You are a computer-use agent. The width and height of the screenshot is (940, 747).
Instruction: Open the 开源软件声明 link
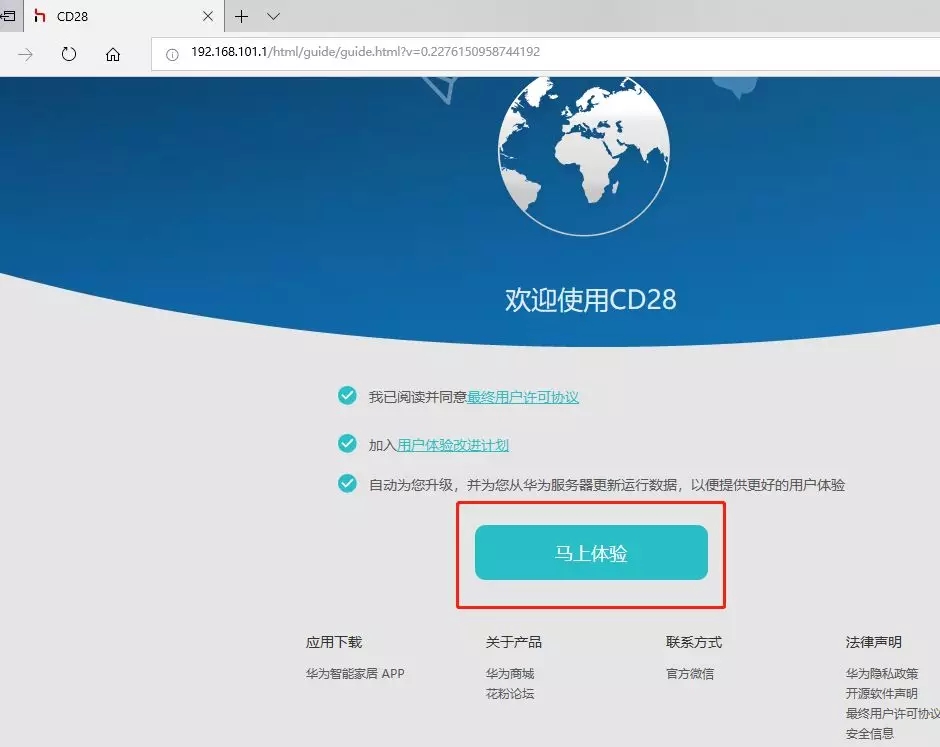click(881, 694)
